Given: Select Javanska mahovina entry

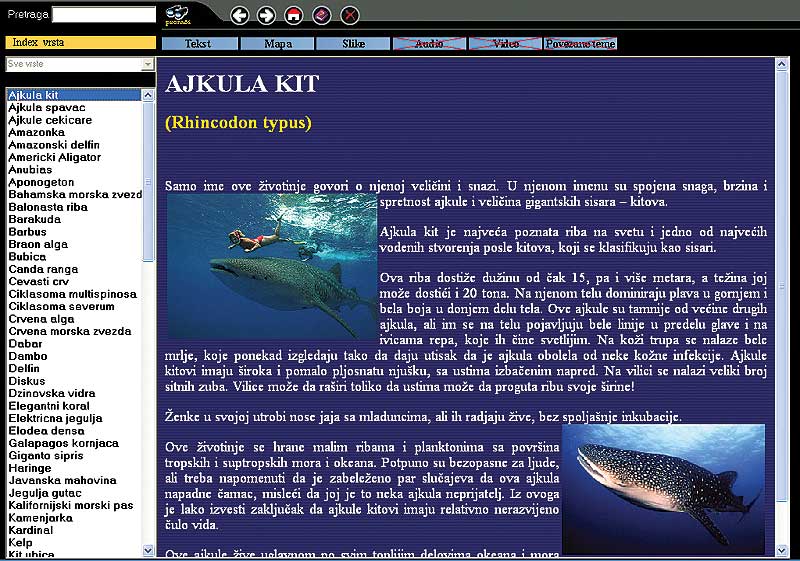Looking at the screenshot, I should (x=74, y=480).
